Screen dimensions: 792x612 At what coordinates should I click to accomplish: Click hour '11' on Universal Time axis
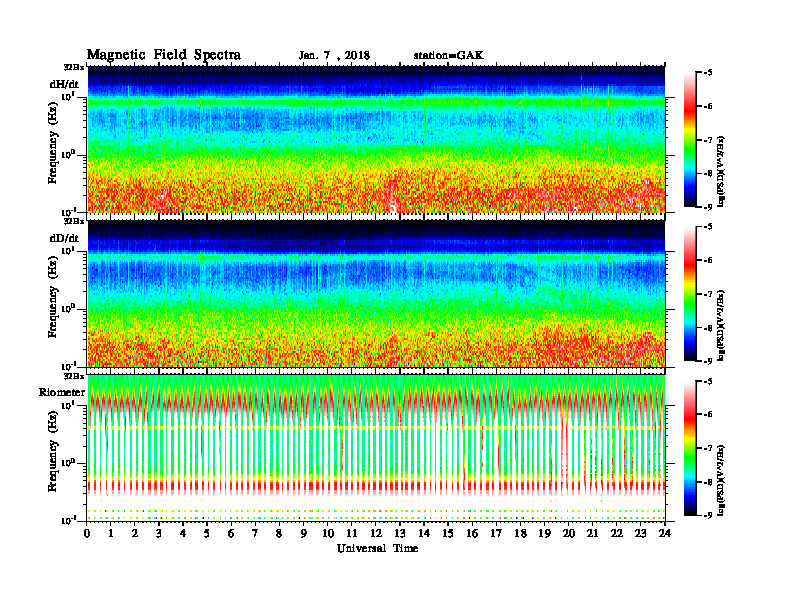coord(352,534)
